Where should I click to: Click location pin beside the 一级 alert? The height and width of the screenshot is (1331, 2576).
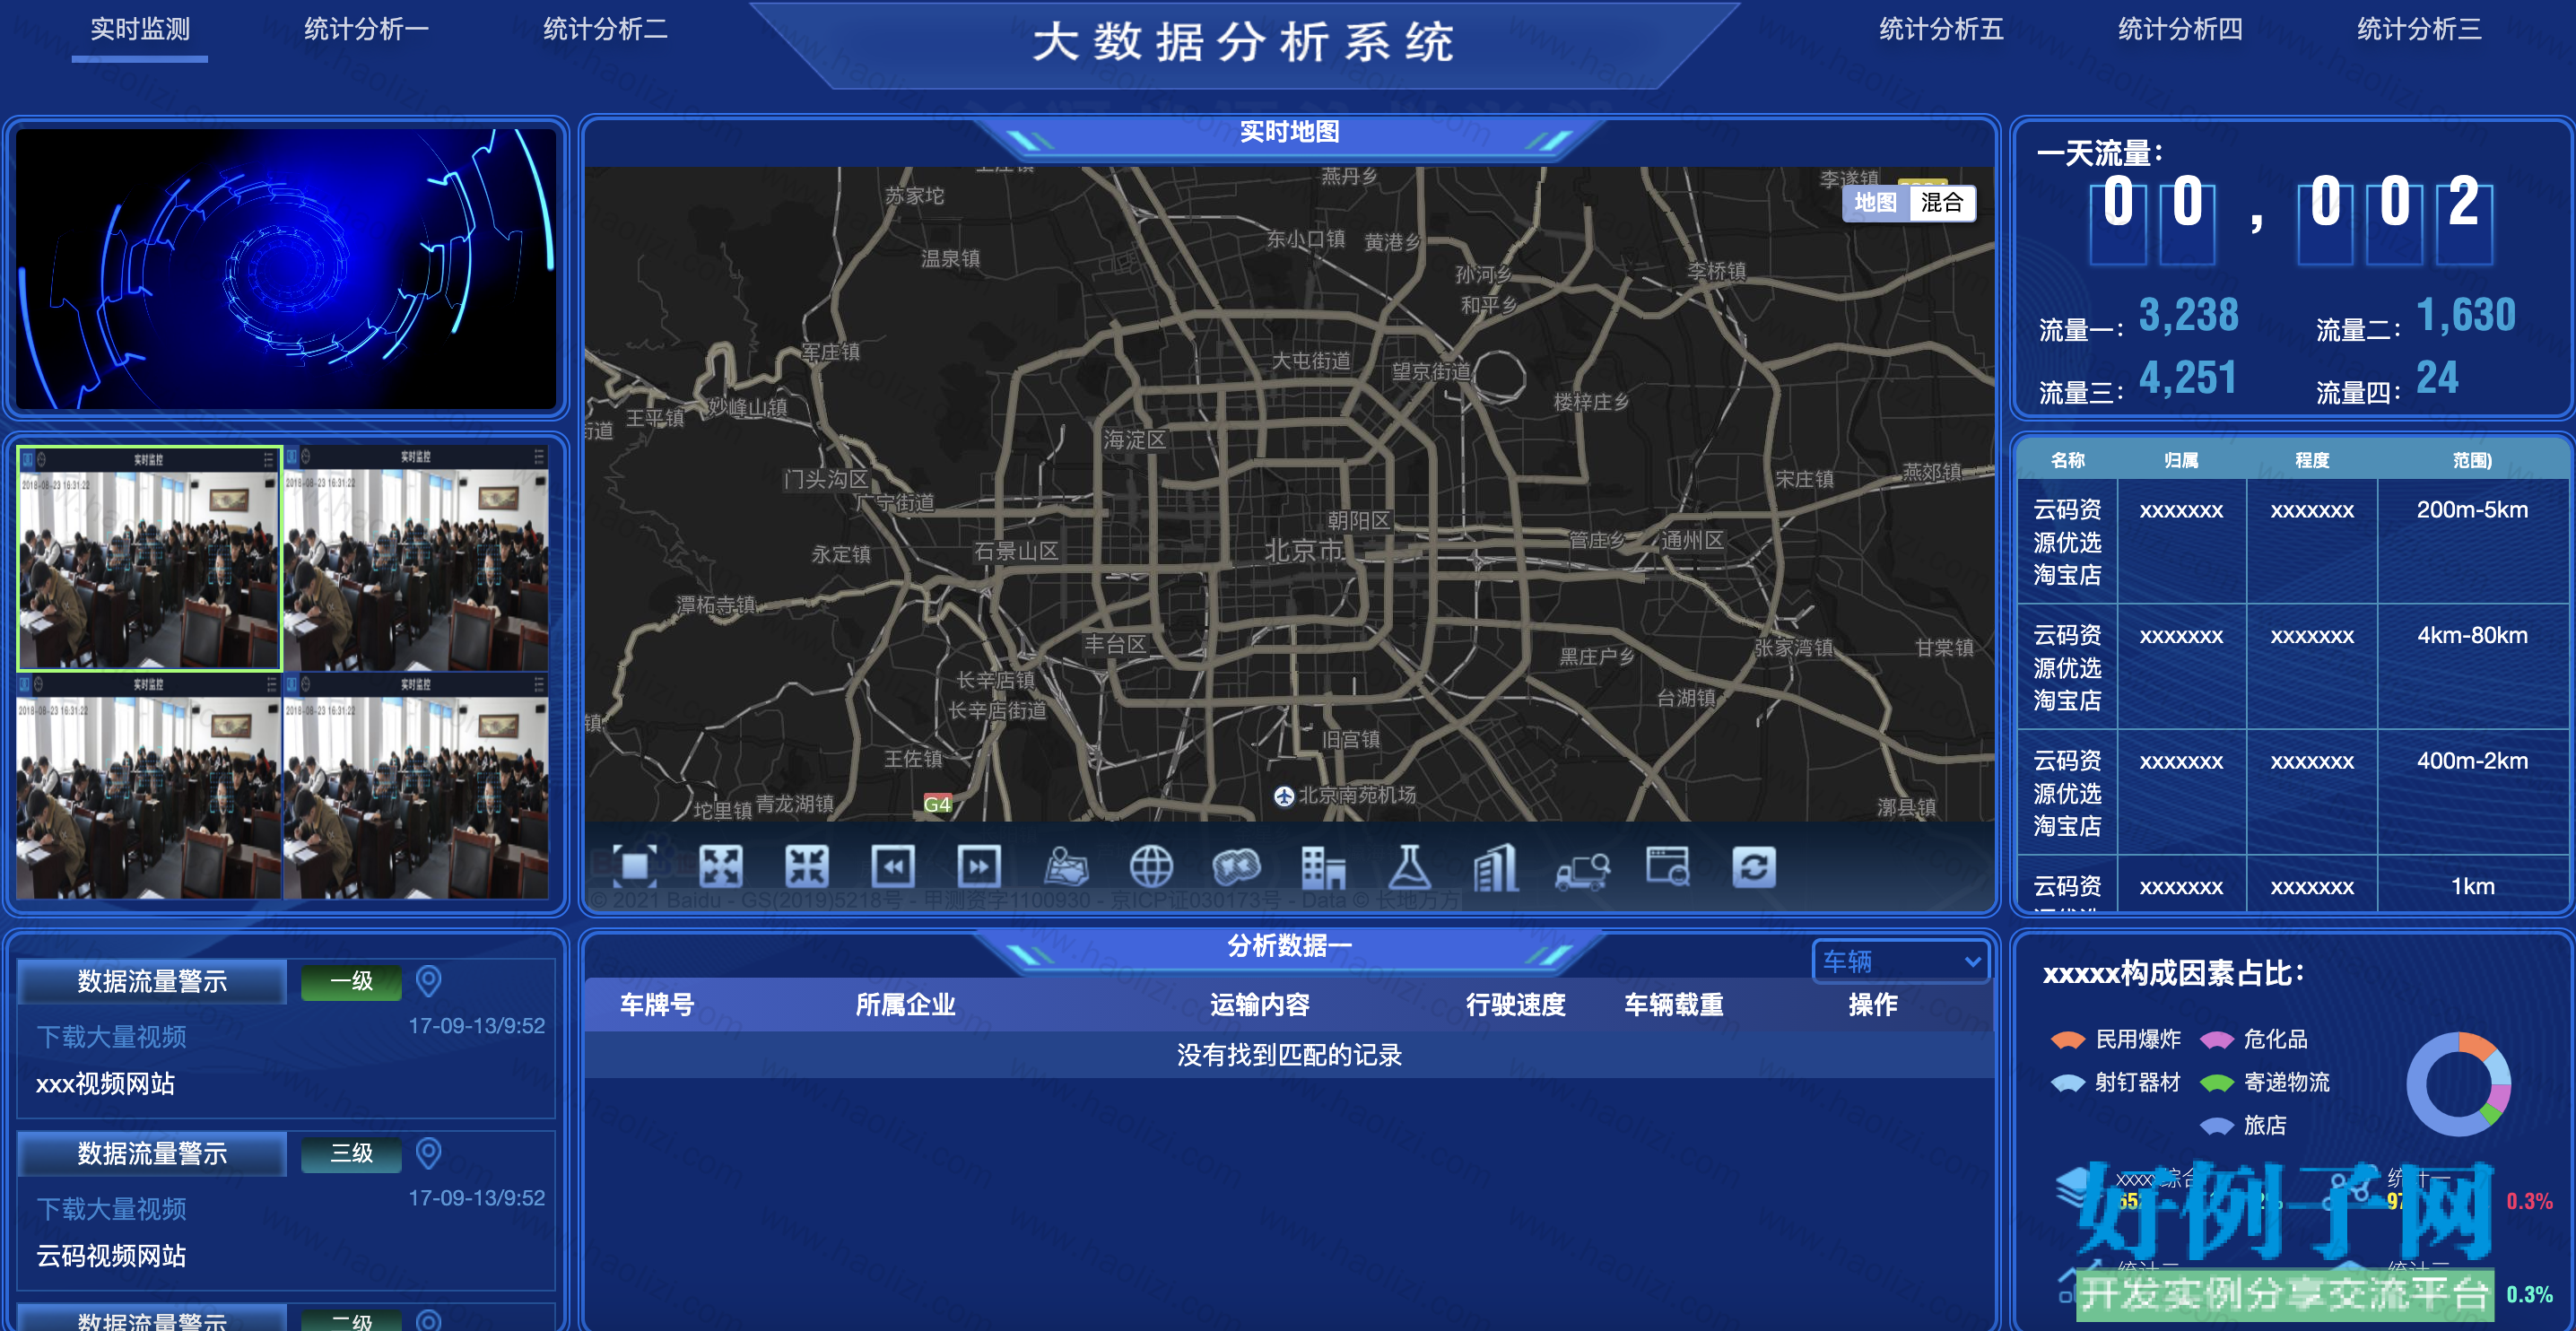(428, 981)
